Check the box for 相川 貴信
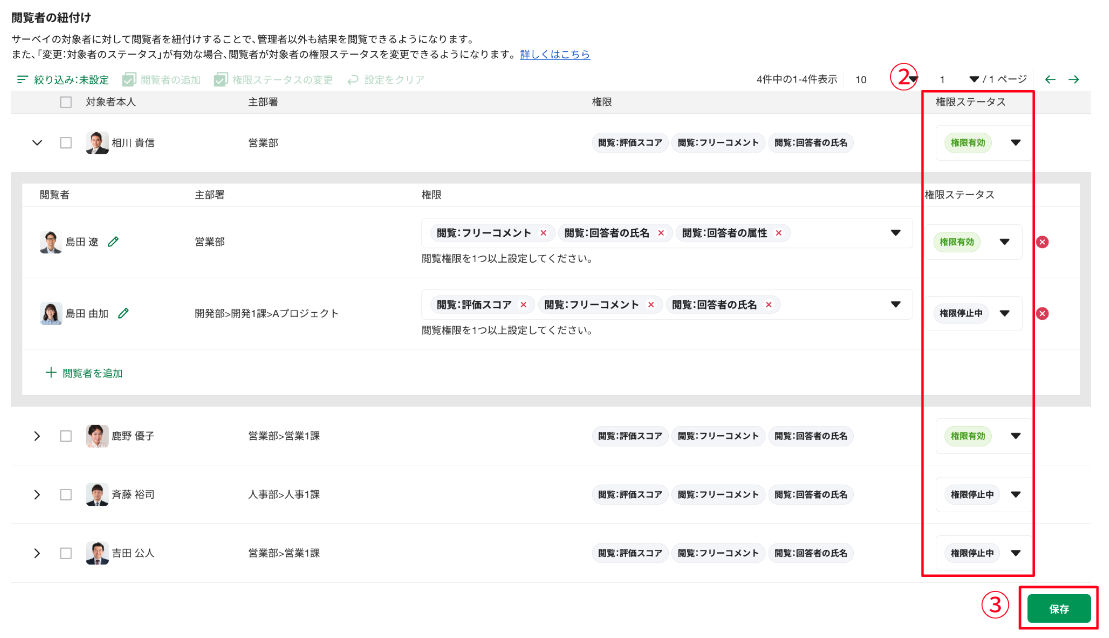 click(66, 143)
